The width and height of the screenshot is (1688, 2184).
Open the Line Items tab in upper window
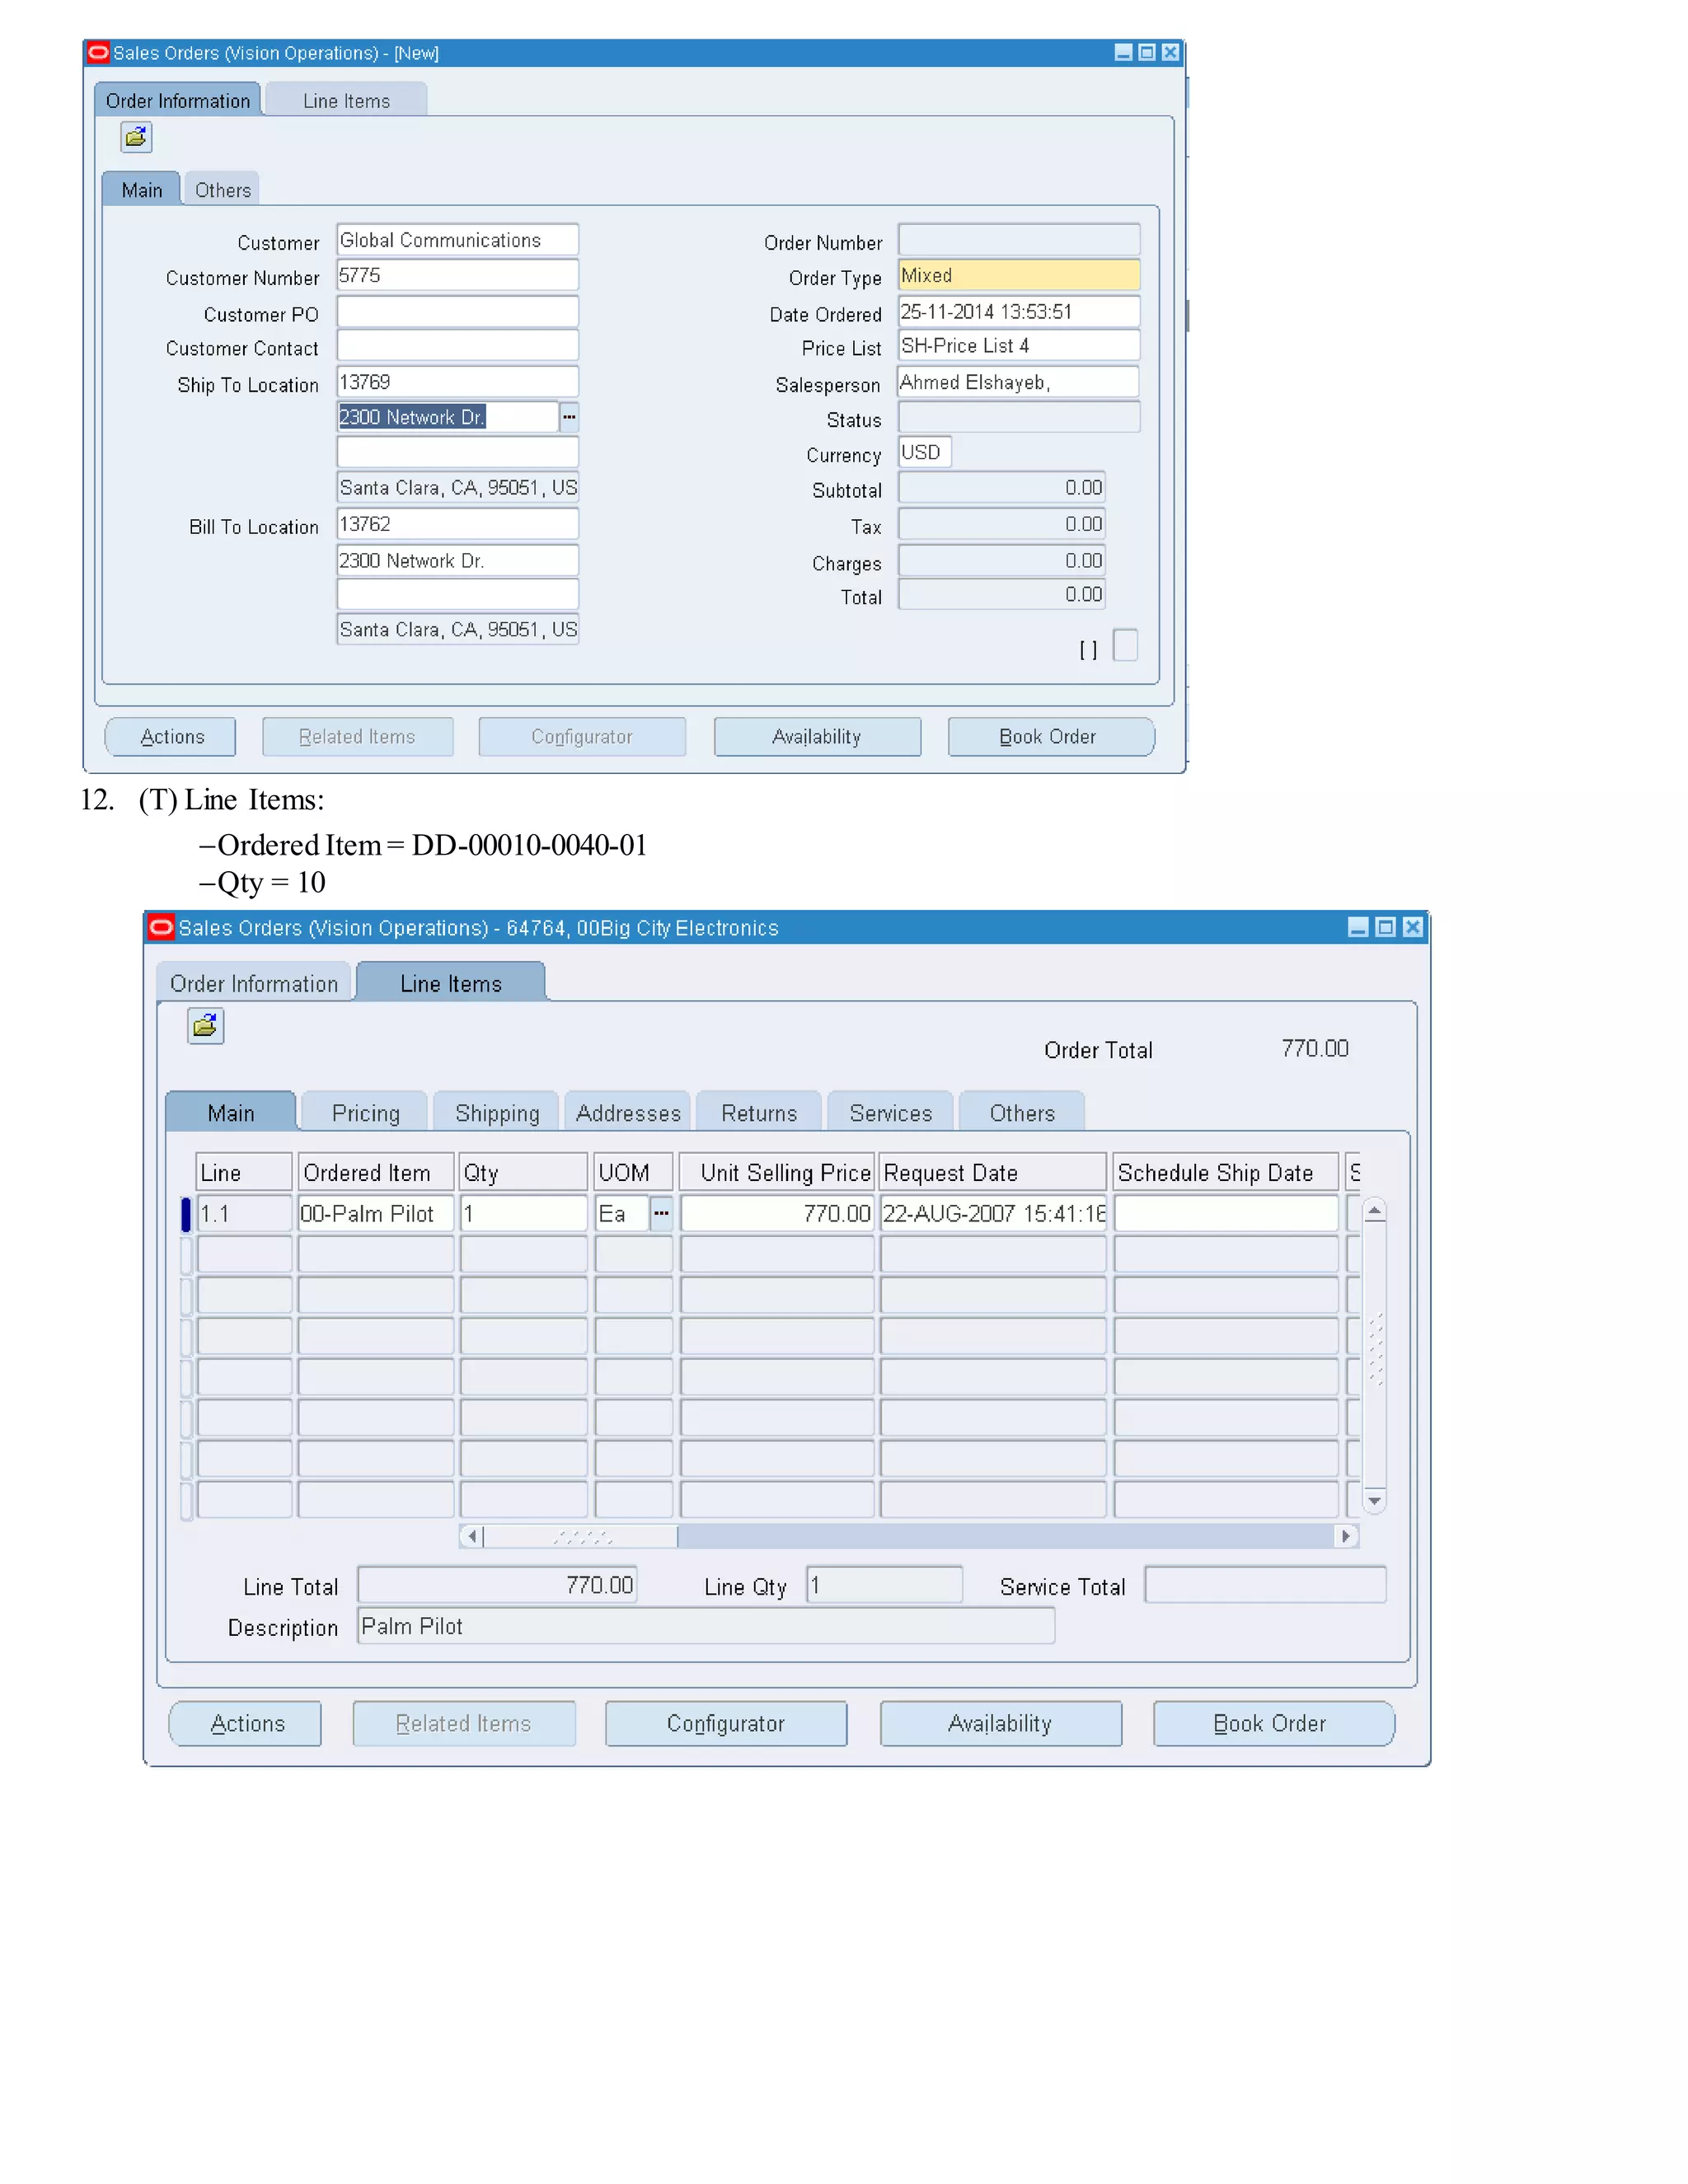[346, 101]
